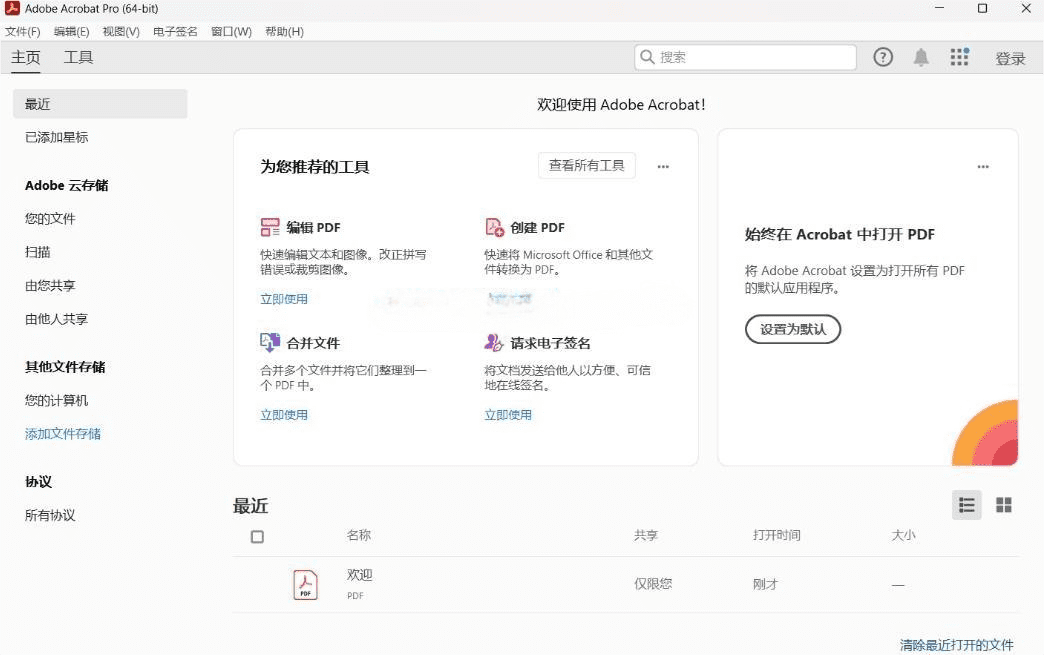Click the 设置为默认 button
1044x655 pixels.
(793, 329)
